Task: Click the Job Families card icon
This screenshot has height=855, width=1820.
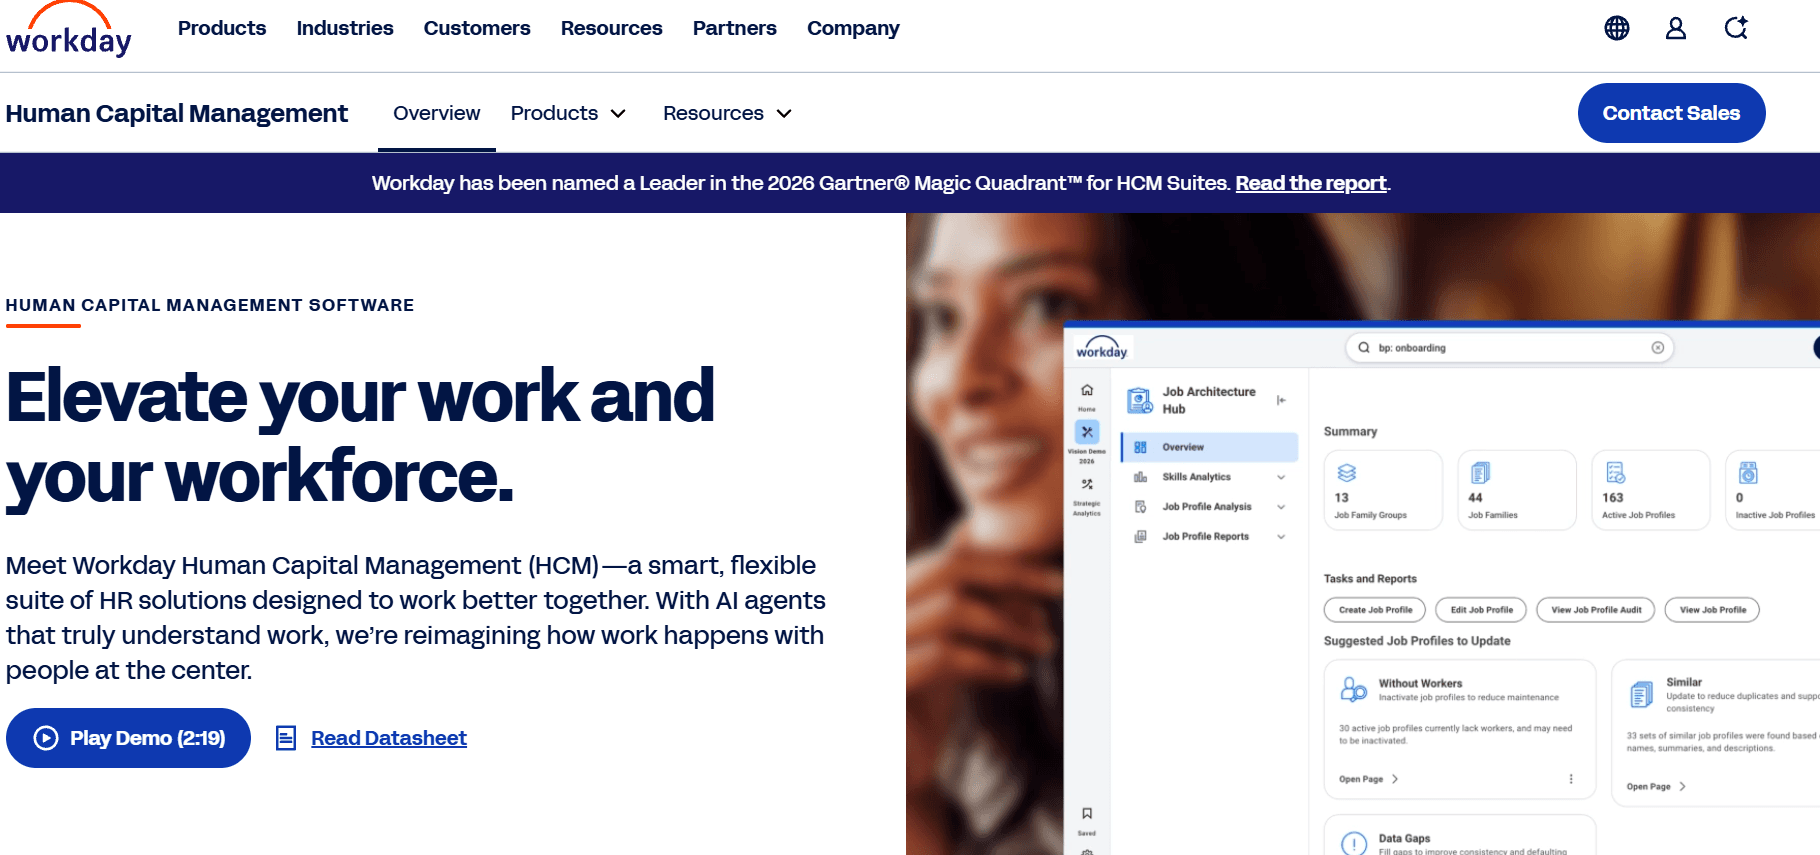Action: pyautogui.click(x=1481, y=472)
